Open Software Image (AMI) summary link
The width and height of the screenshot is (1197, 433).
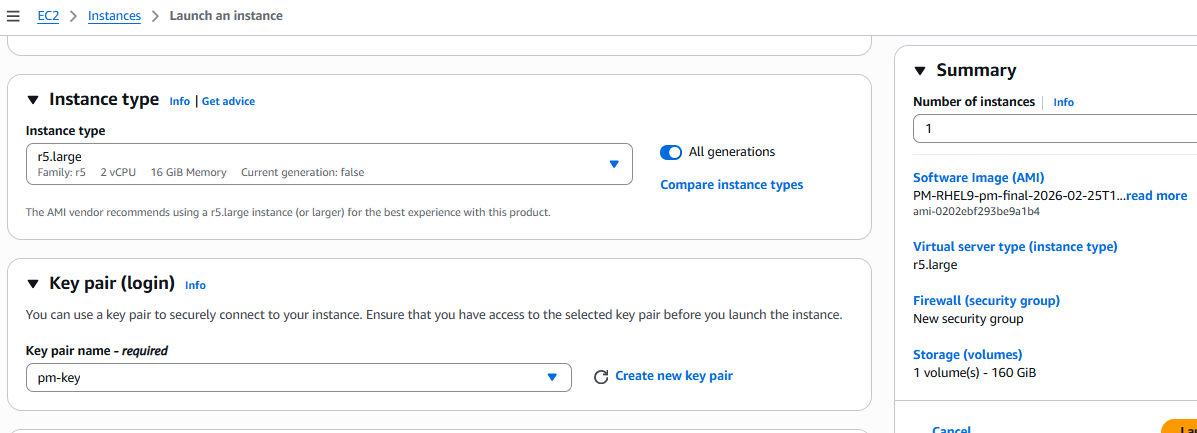pos(979,179)
